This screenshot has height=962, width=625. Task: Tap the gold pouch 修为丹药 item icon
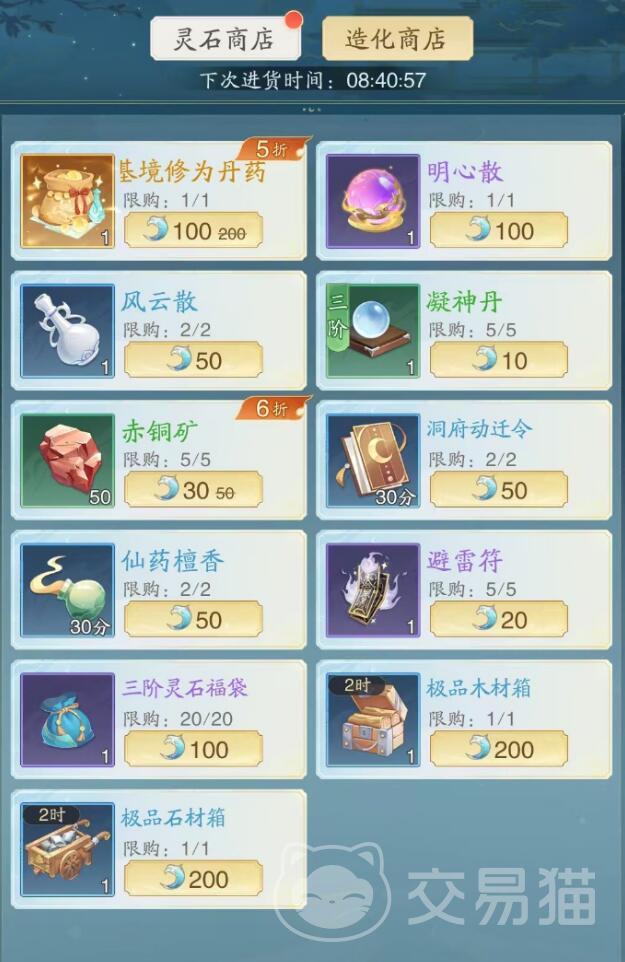[x=67, y=201]
